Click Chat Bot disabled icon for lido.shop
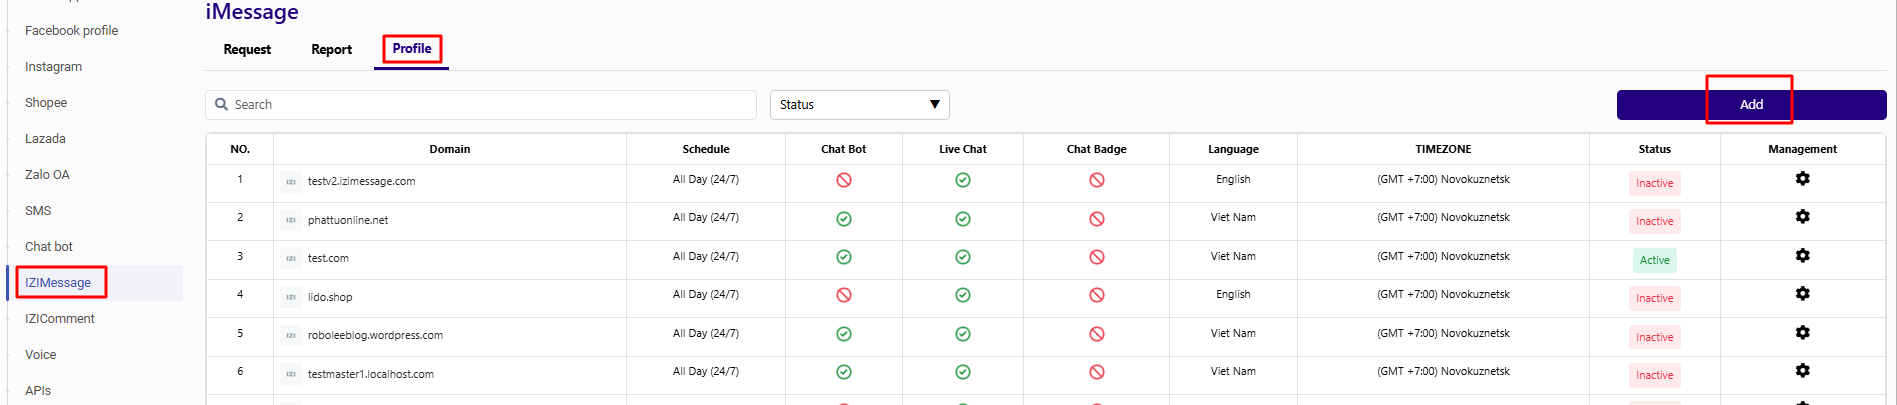Screen dimensions: 1897x405 coord(844,295)
